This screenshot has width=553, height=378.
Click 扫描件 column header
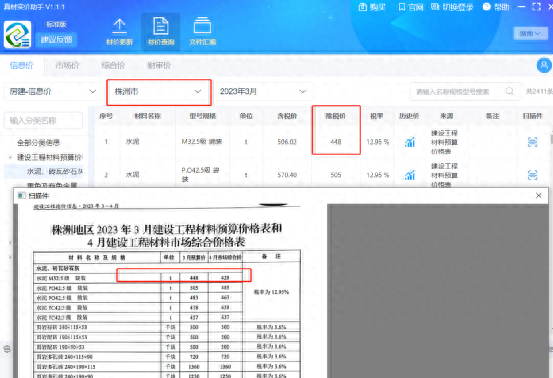533,116
